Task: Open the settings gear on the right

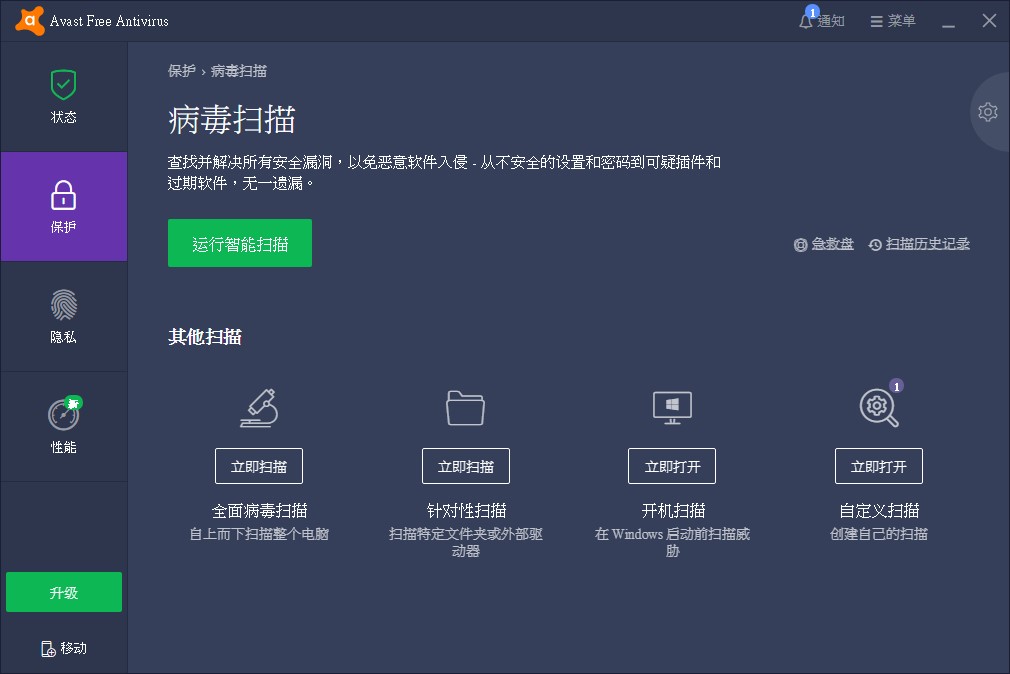Action: coord(987,112)
